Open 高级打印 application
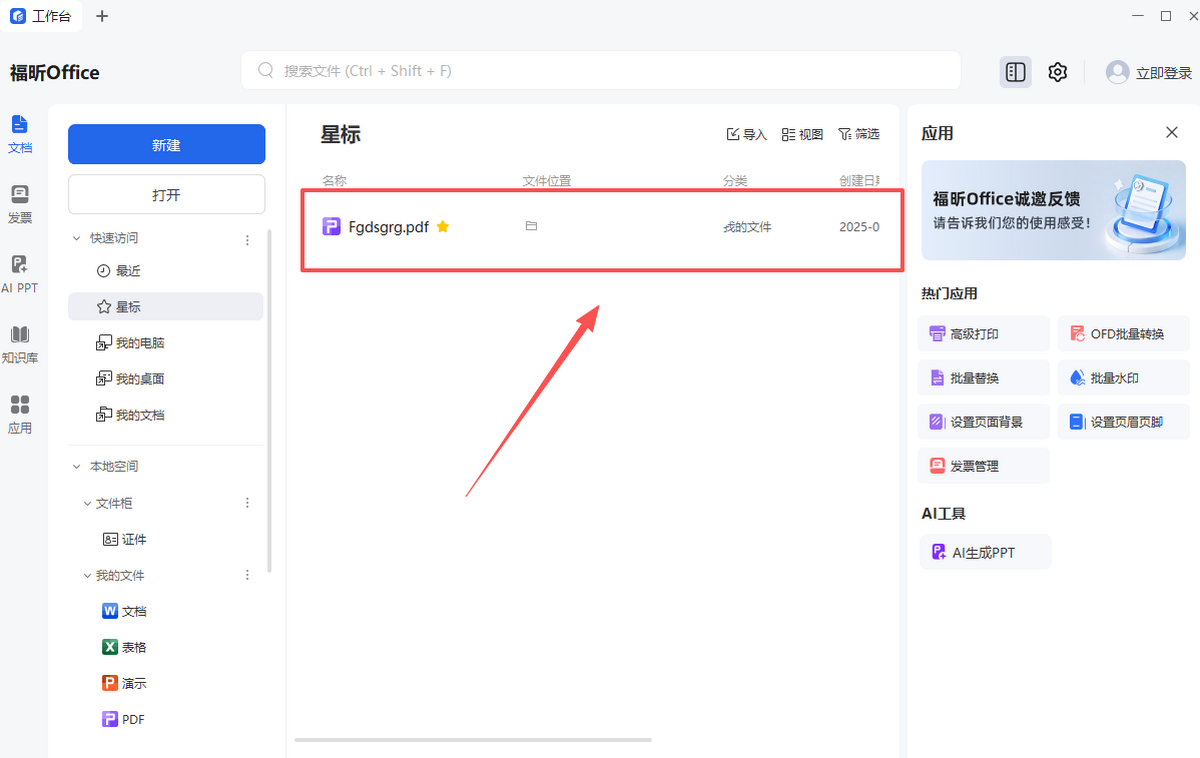1200x758 pixels. 984,334
